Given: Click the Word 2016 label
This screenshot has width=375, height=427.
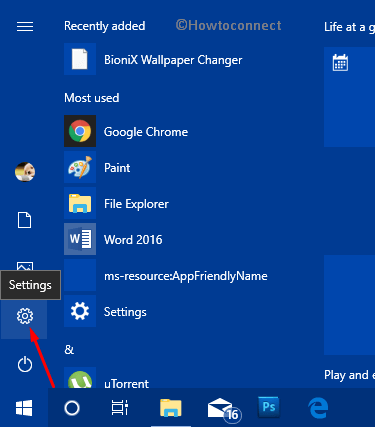Looking at the screenshot, I should [133, 240].
